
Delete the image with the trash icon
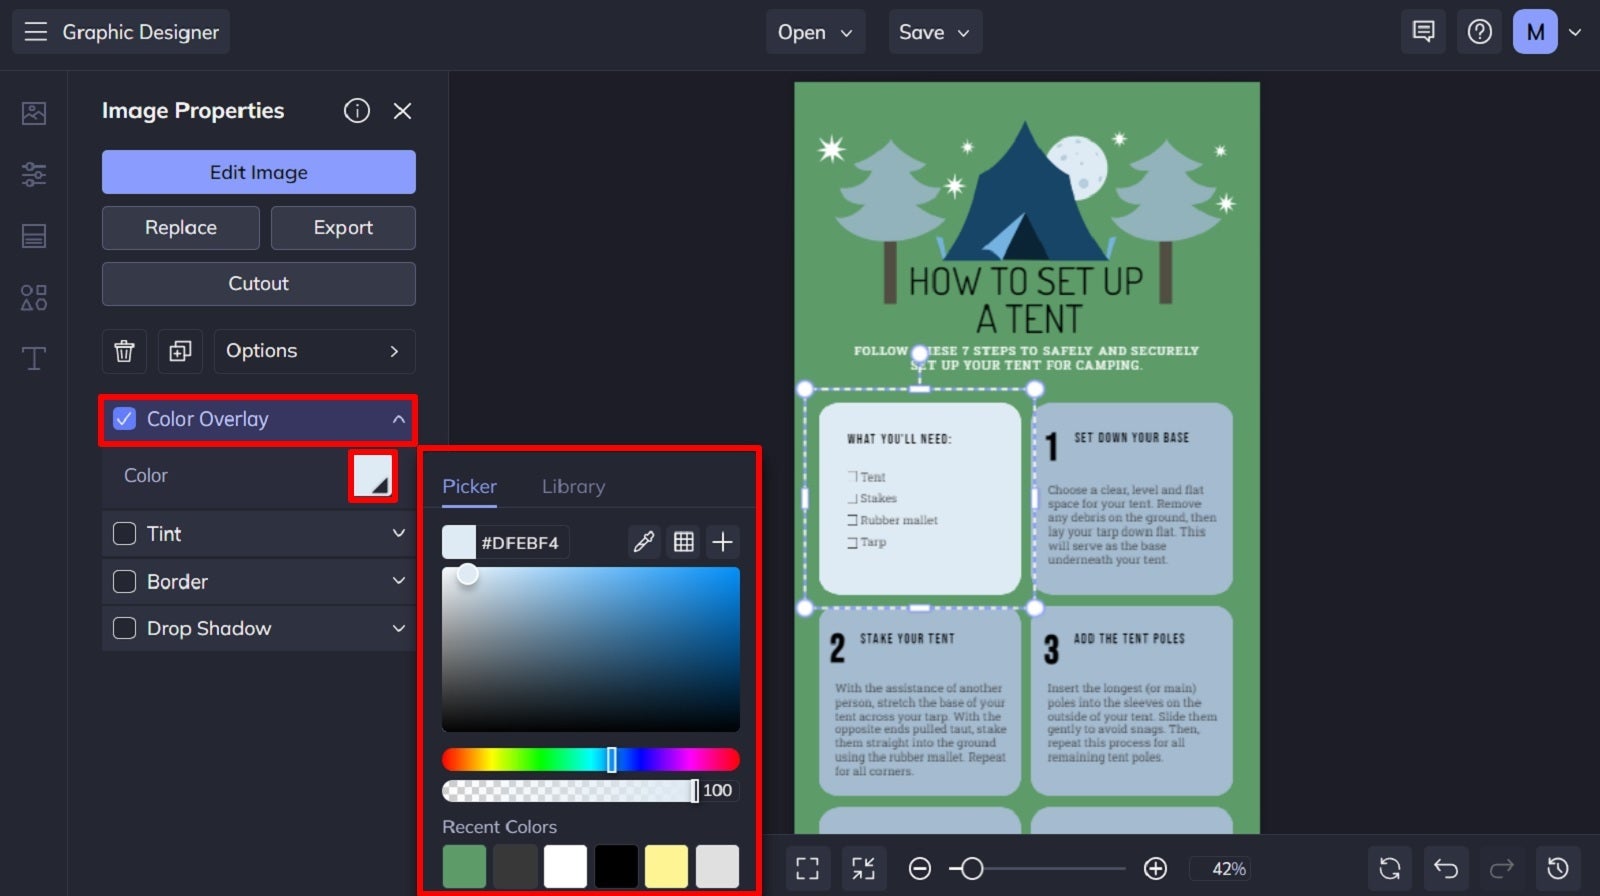coord(124,351)
